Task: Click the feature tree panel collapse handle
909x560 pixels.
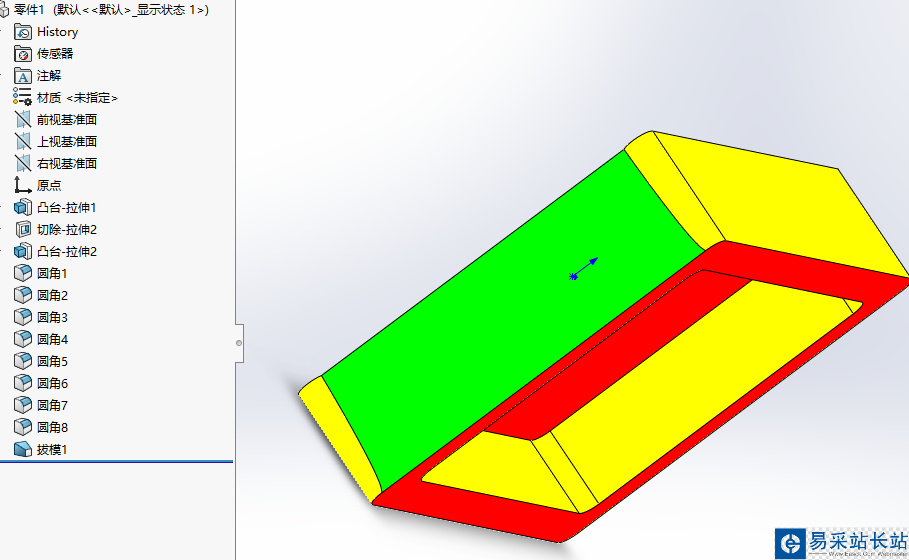Action: [x=239, y=343]
